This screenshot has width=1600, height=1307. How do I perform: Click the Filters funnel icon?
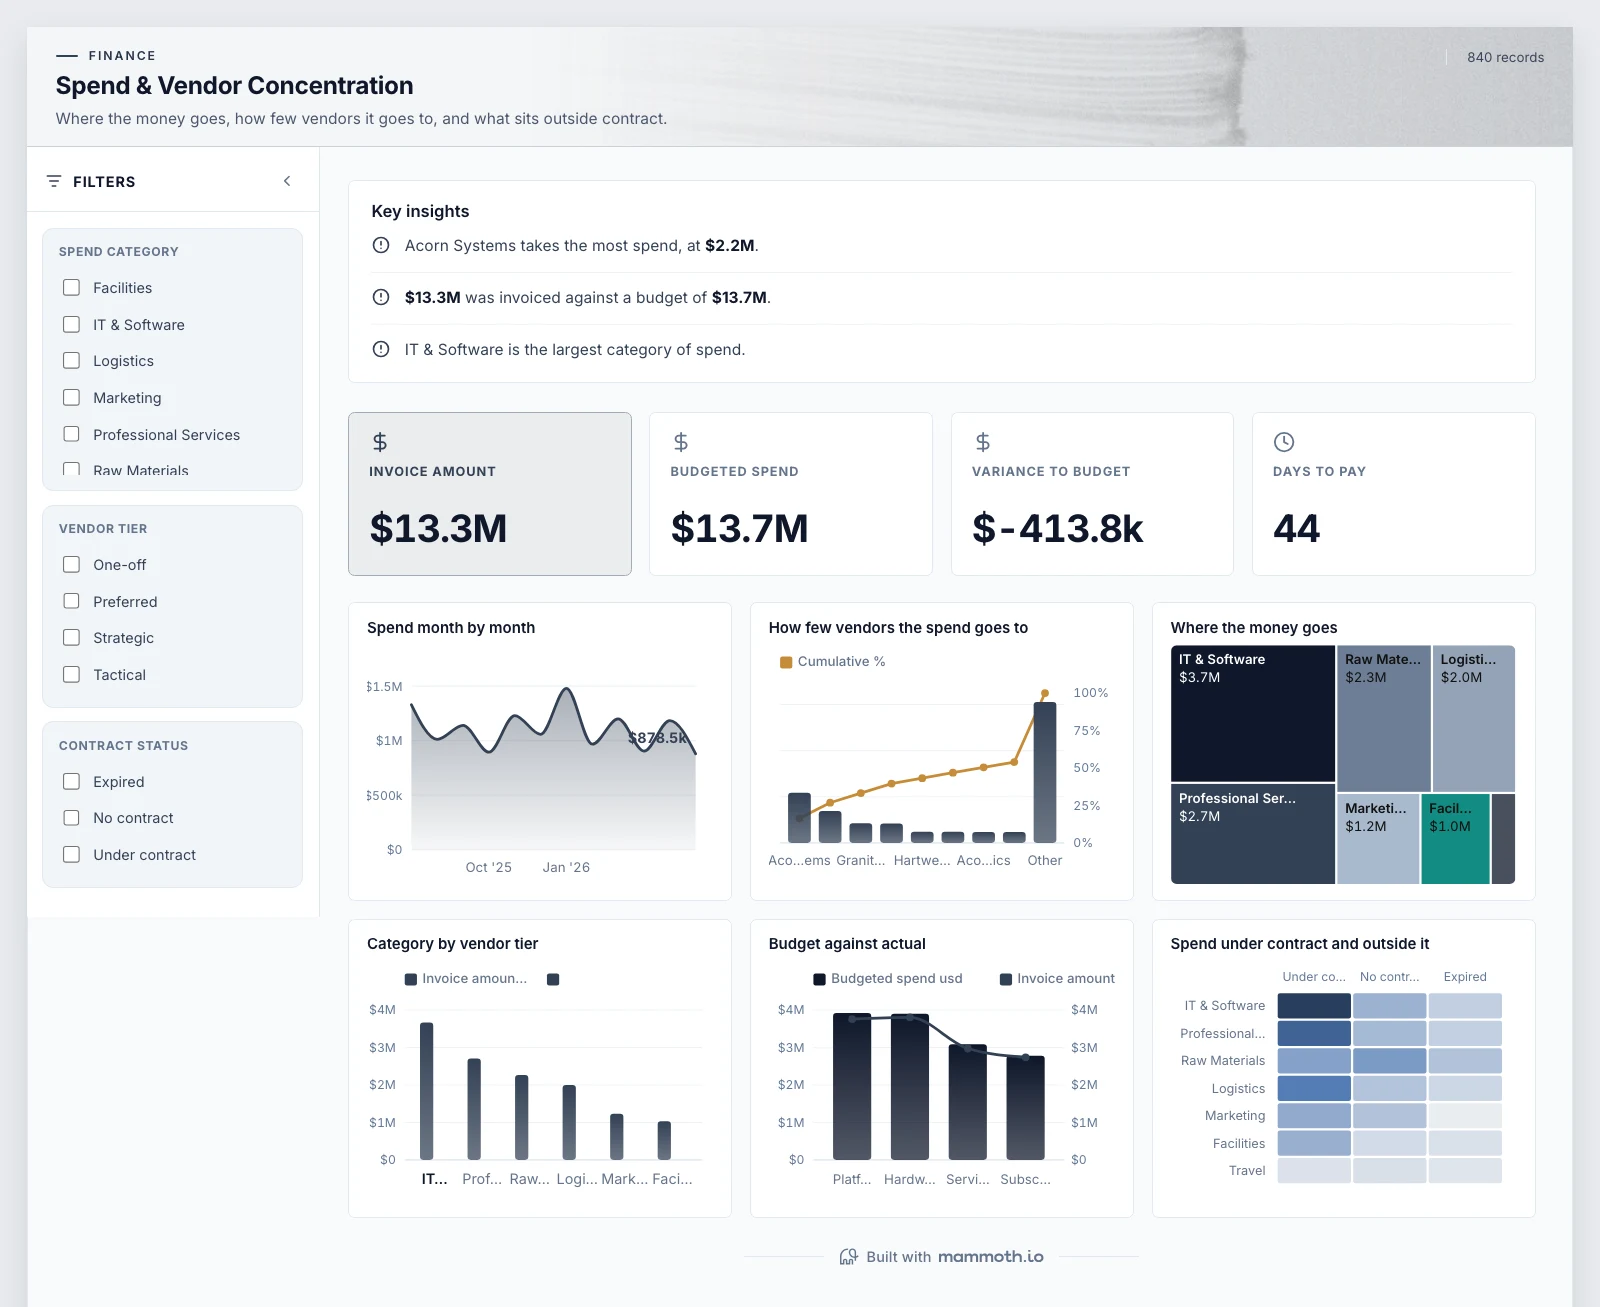54,181
